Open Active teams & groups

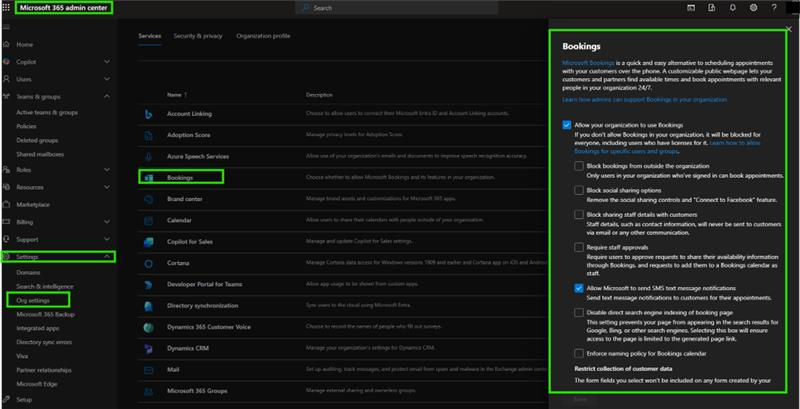pos(47,112)
